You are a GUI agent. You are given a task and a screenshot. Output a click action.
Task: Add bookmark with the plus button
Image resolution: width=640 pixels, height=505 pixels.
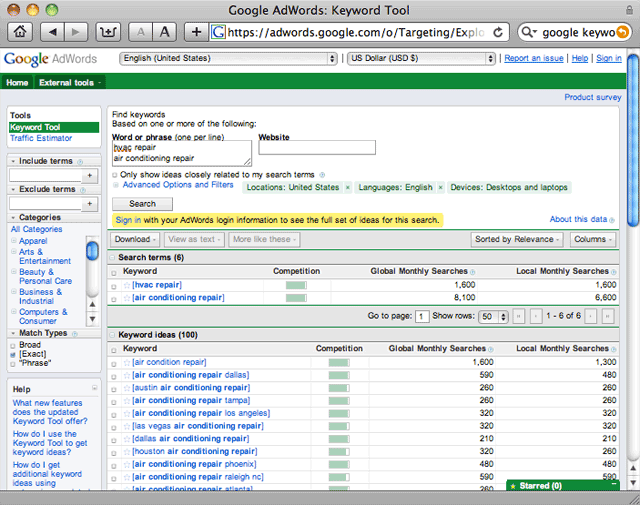[x=196, y=32]
